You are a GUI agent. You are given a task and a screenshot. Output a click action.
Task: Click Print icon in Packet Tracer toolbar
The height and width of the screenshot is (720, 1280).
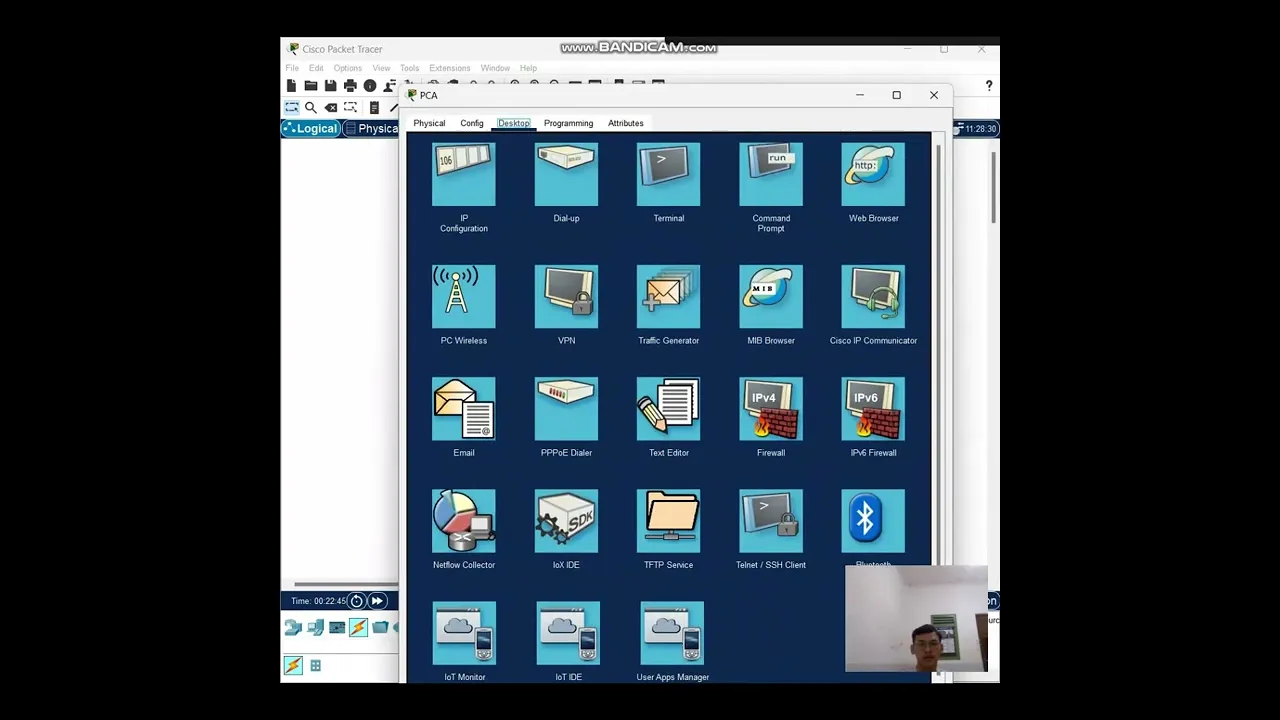350,86
